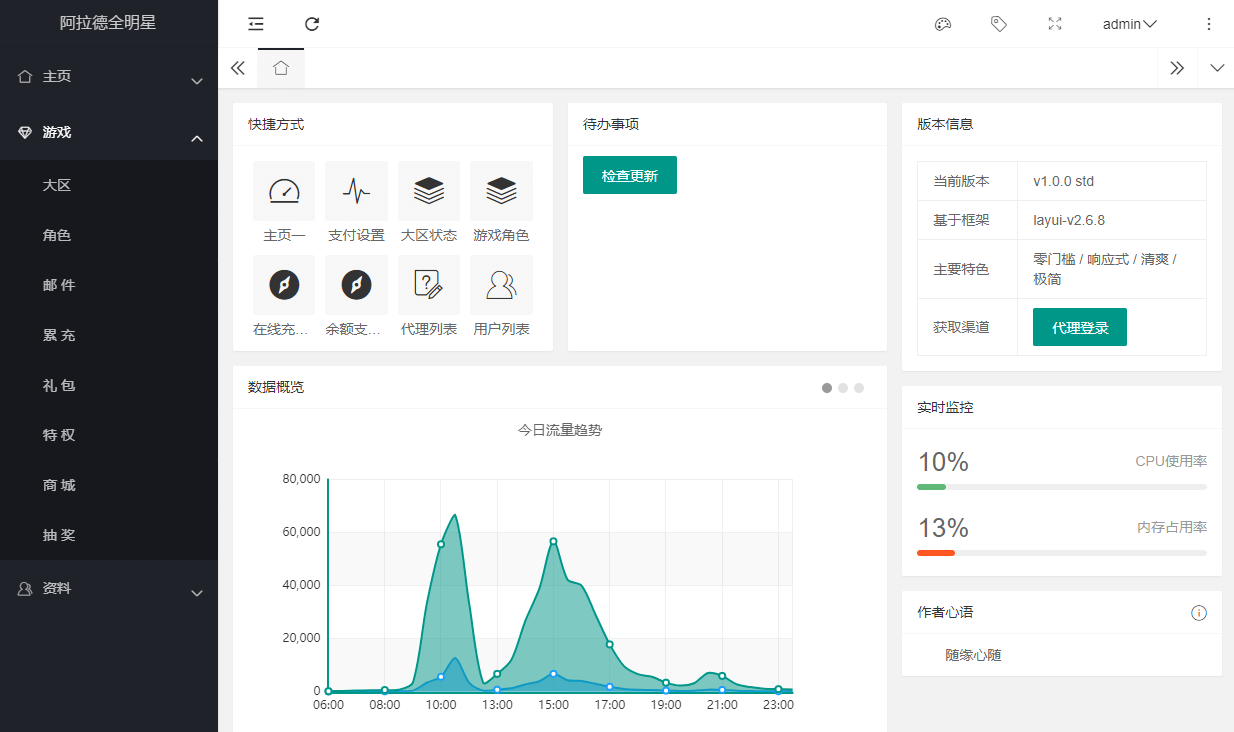Open the 游戏角色 shortcut
The image size is (1234, 732).
(x=501, y=203)
